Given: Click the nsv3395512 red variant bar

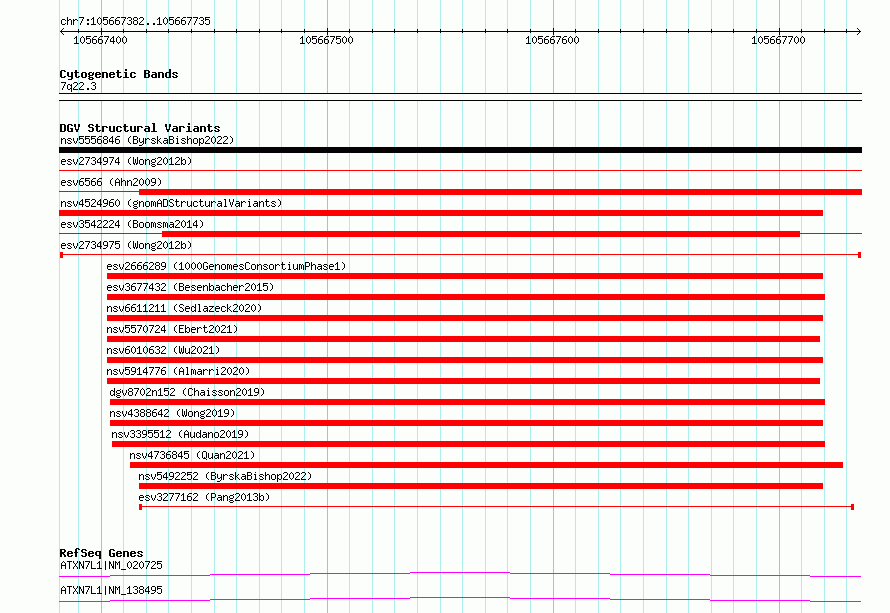Looking at the screenshot, I should click(x=468, y=444).
